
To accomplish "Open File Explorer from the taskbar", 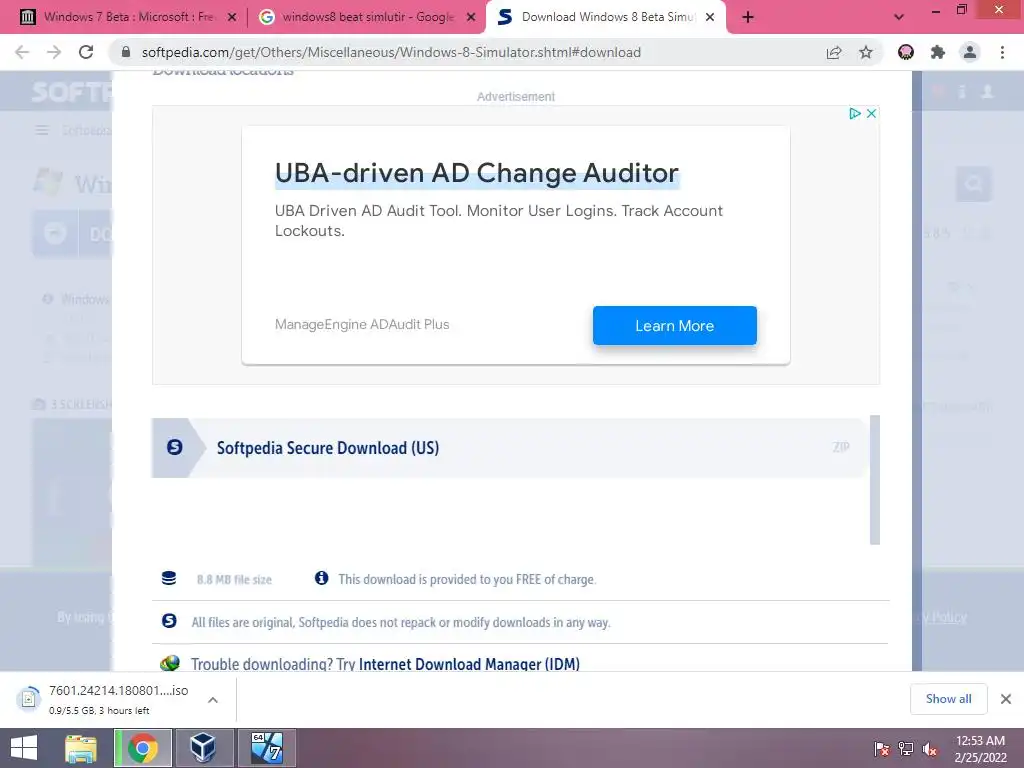I will coord(81,748).
